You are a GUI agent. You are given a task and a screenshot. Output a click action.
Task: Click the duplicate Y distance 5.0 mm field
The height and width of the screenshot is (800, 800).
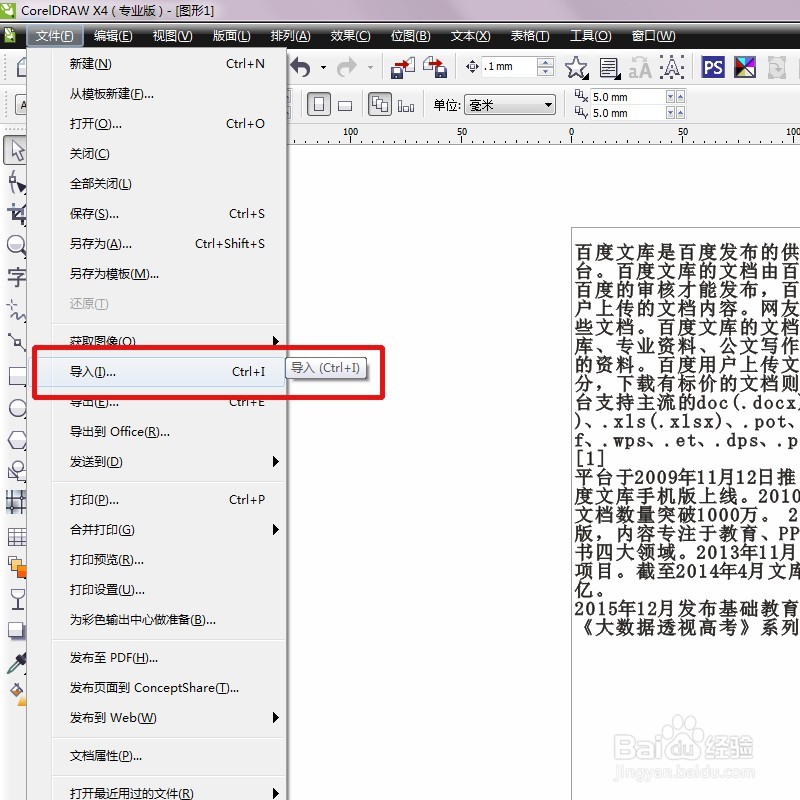tap(628, 113)
